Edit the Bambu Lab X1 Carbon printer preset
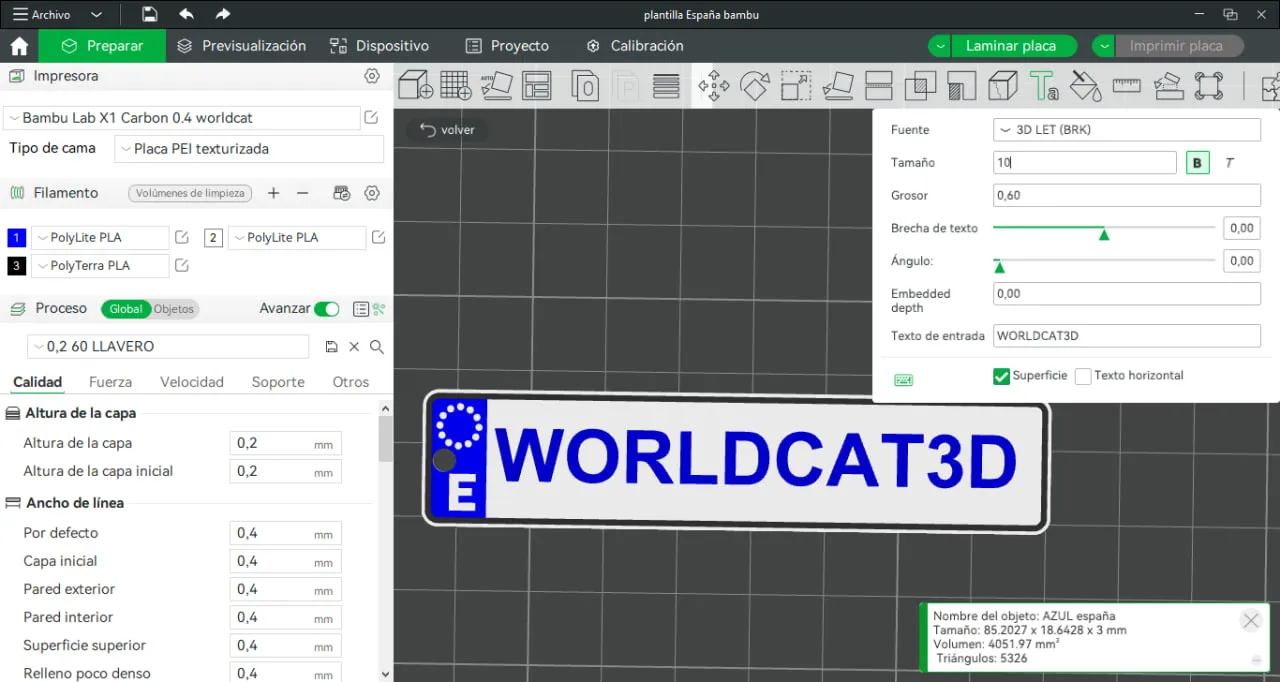Viewport: 1280px width, 682px height. coord(371,118)
